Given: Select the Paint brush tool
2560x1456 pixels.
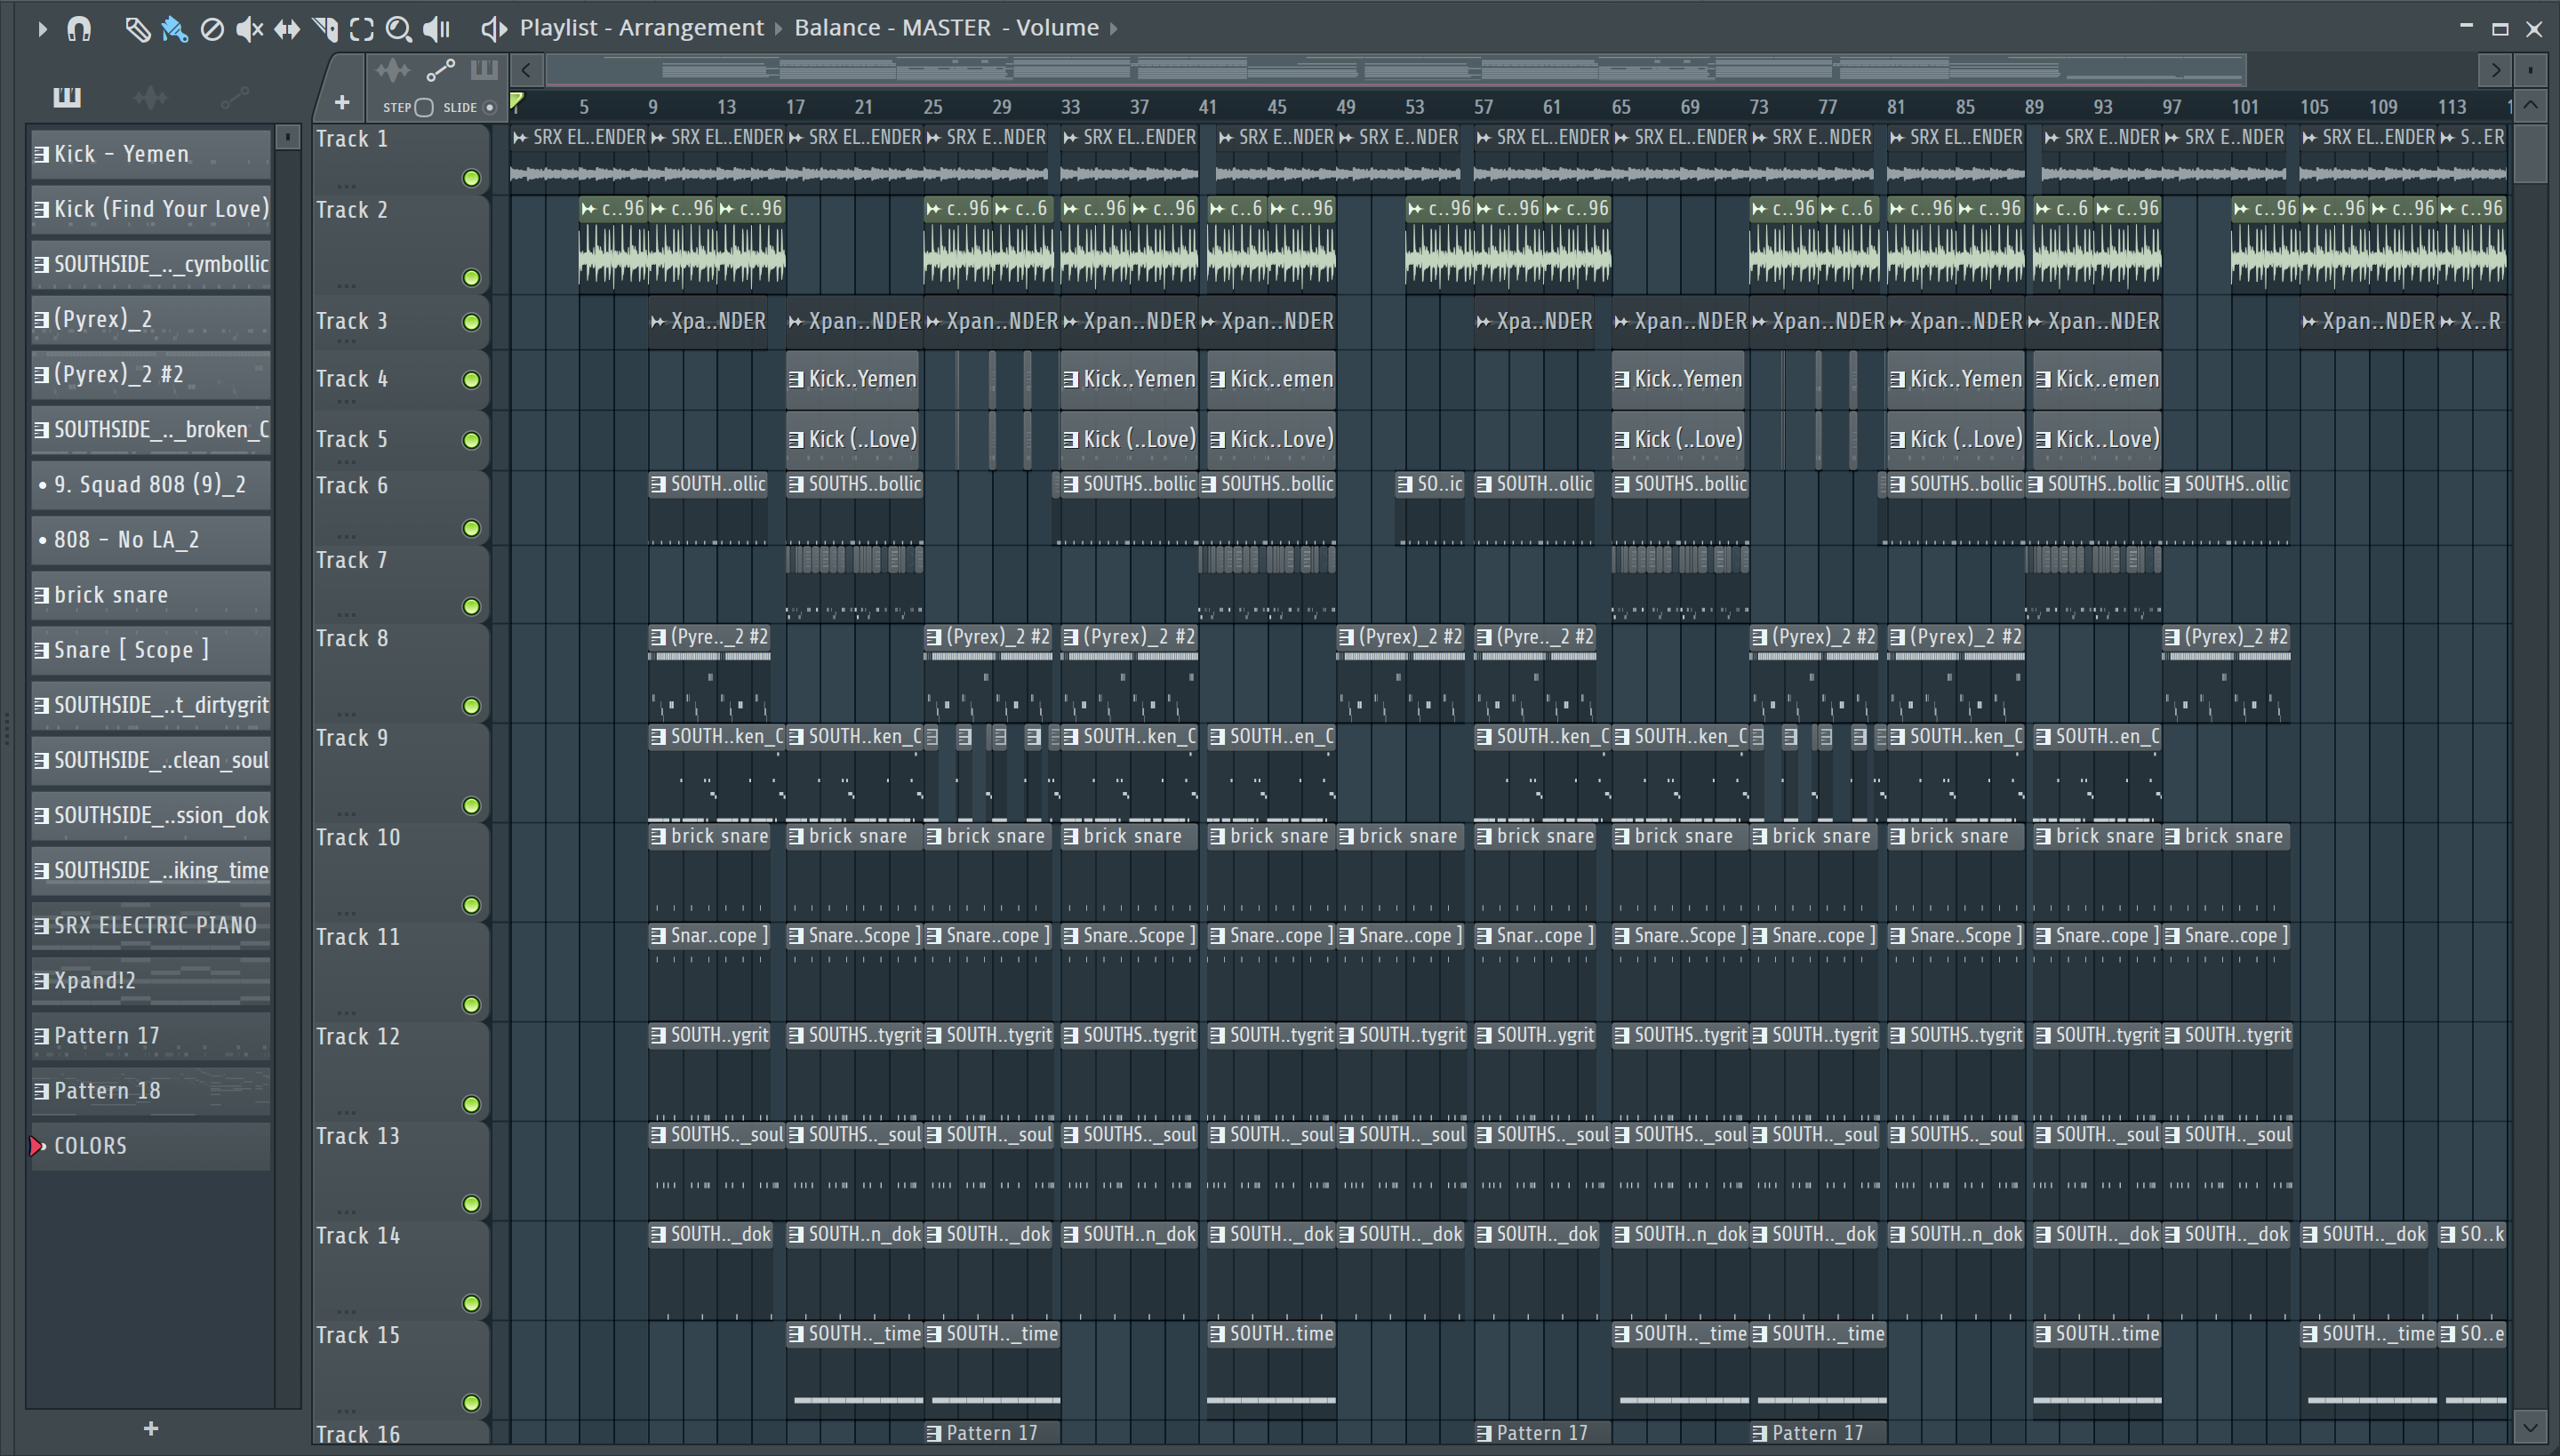Looking at the screenshot, I should coord(175,29).
